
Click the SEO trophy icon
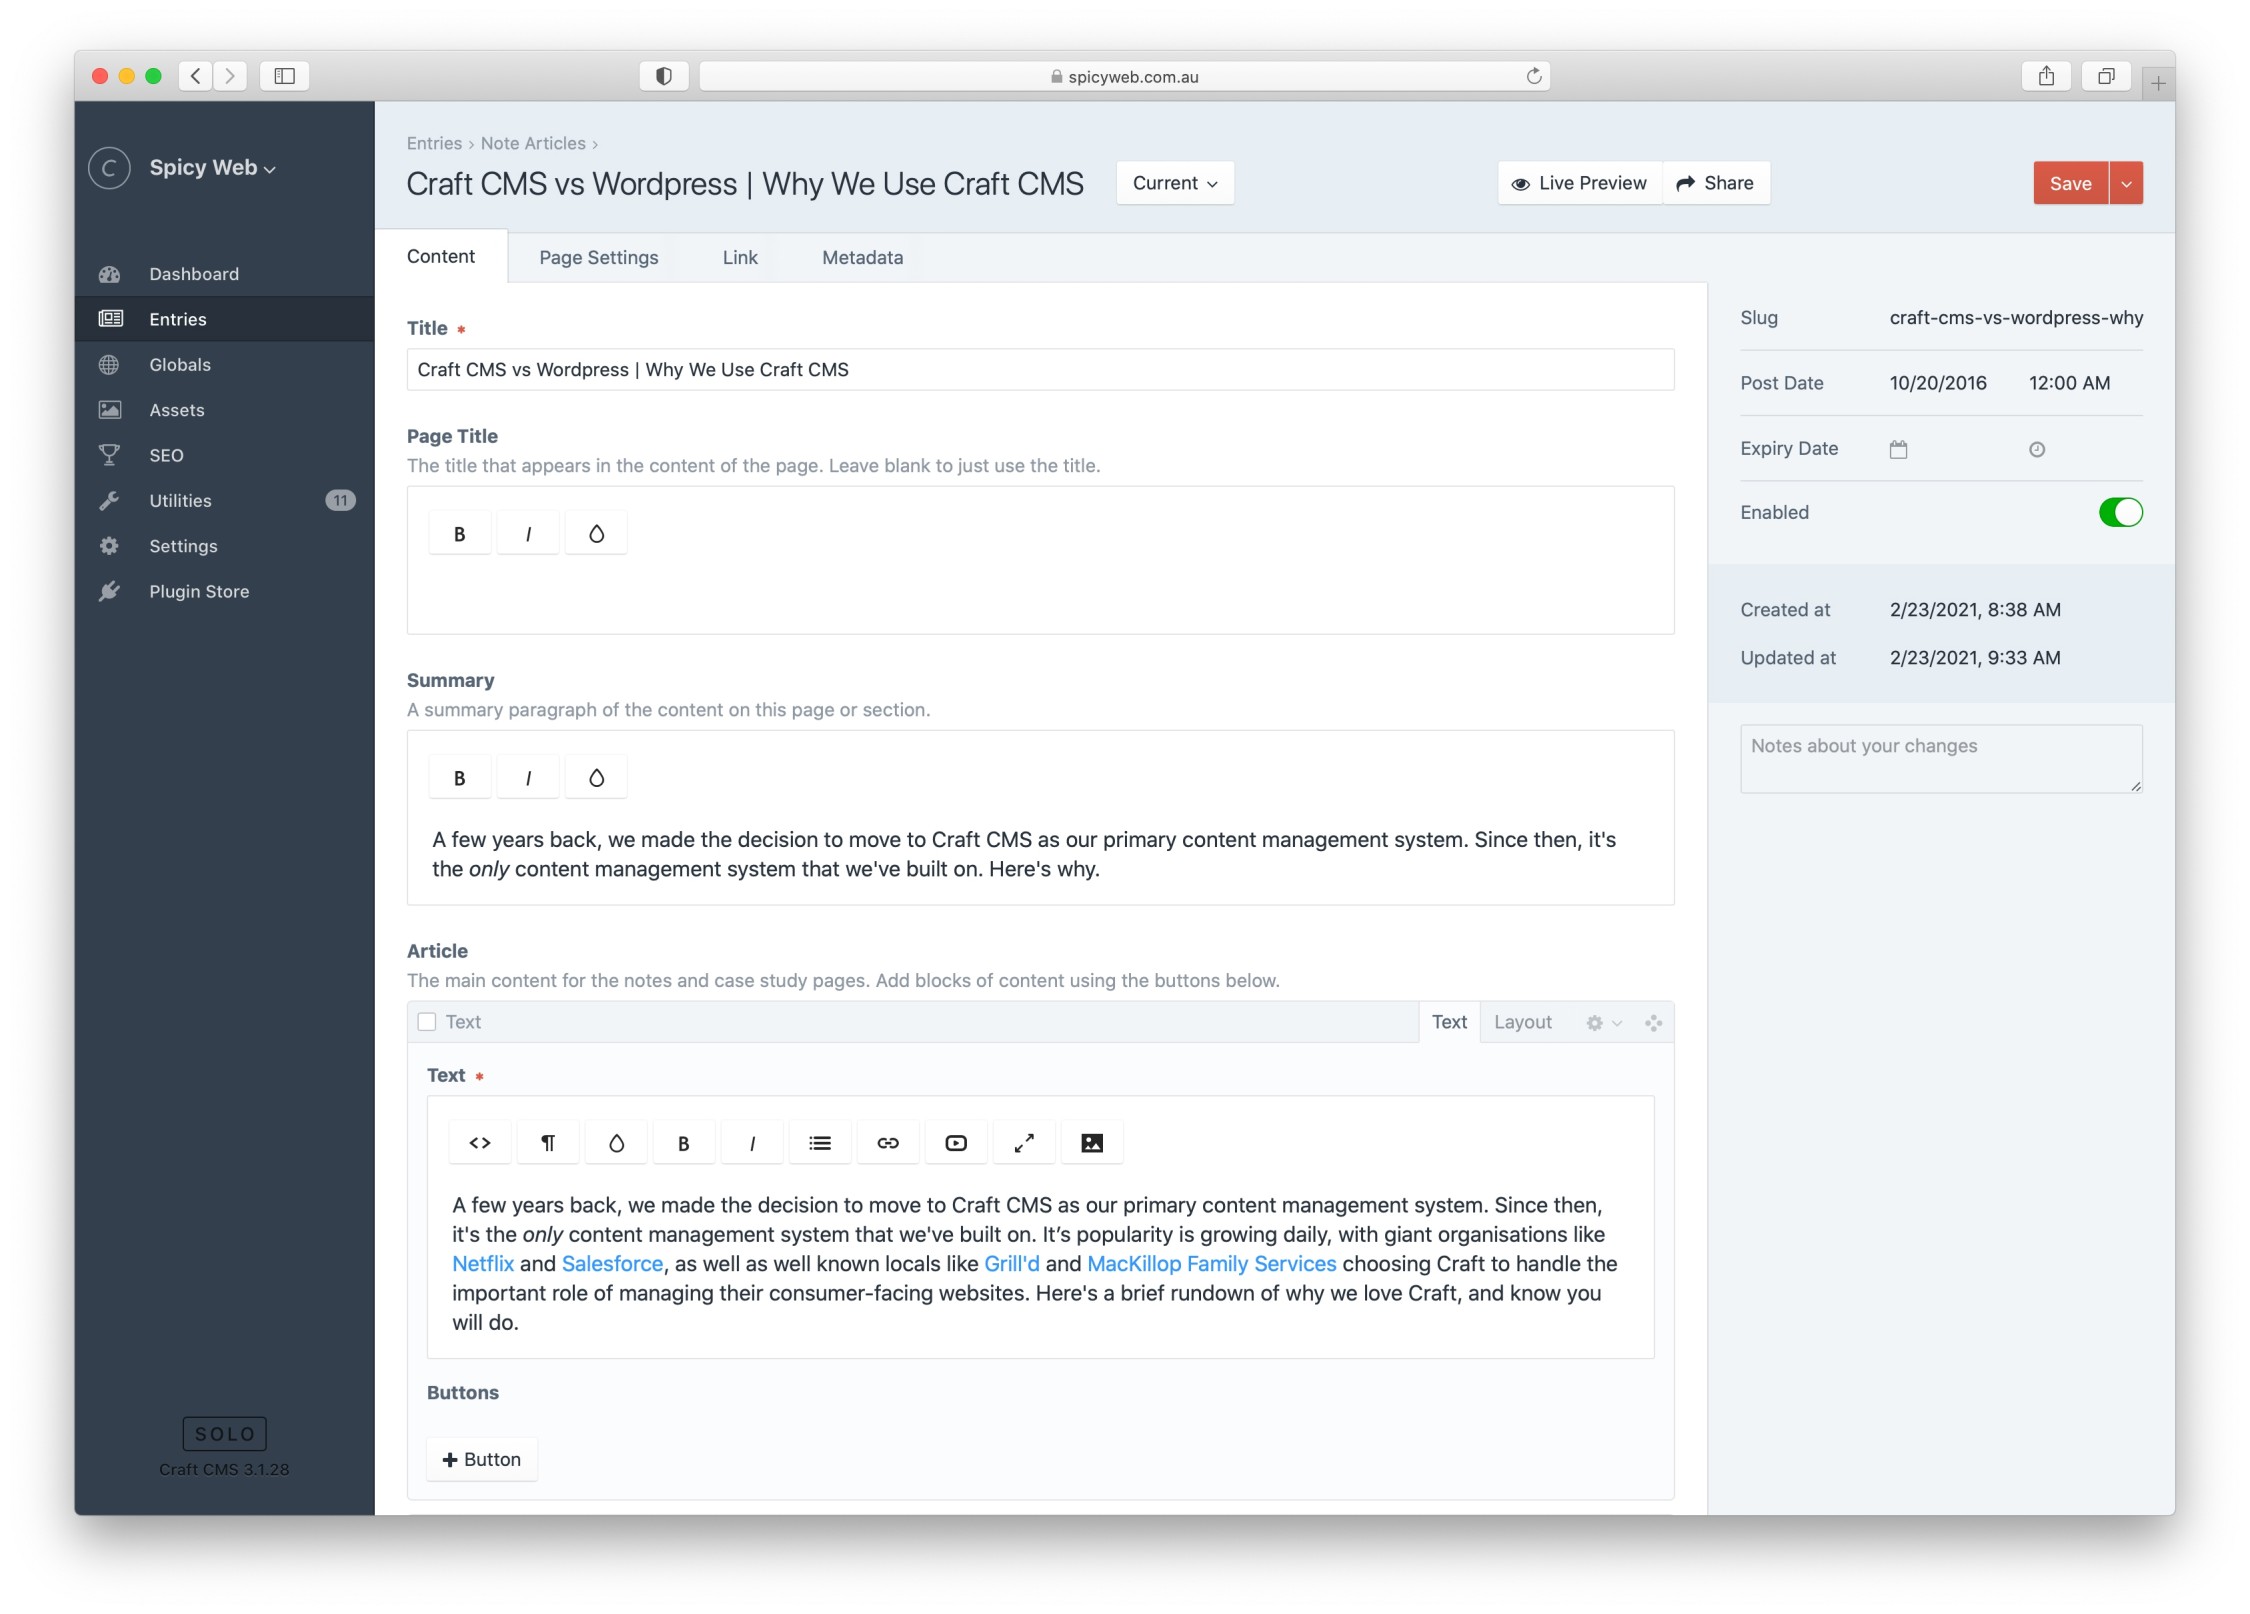(110, 455)
